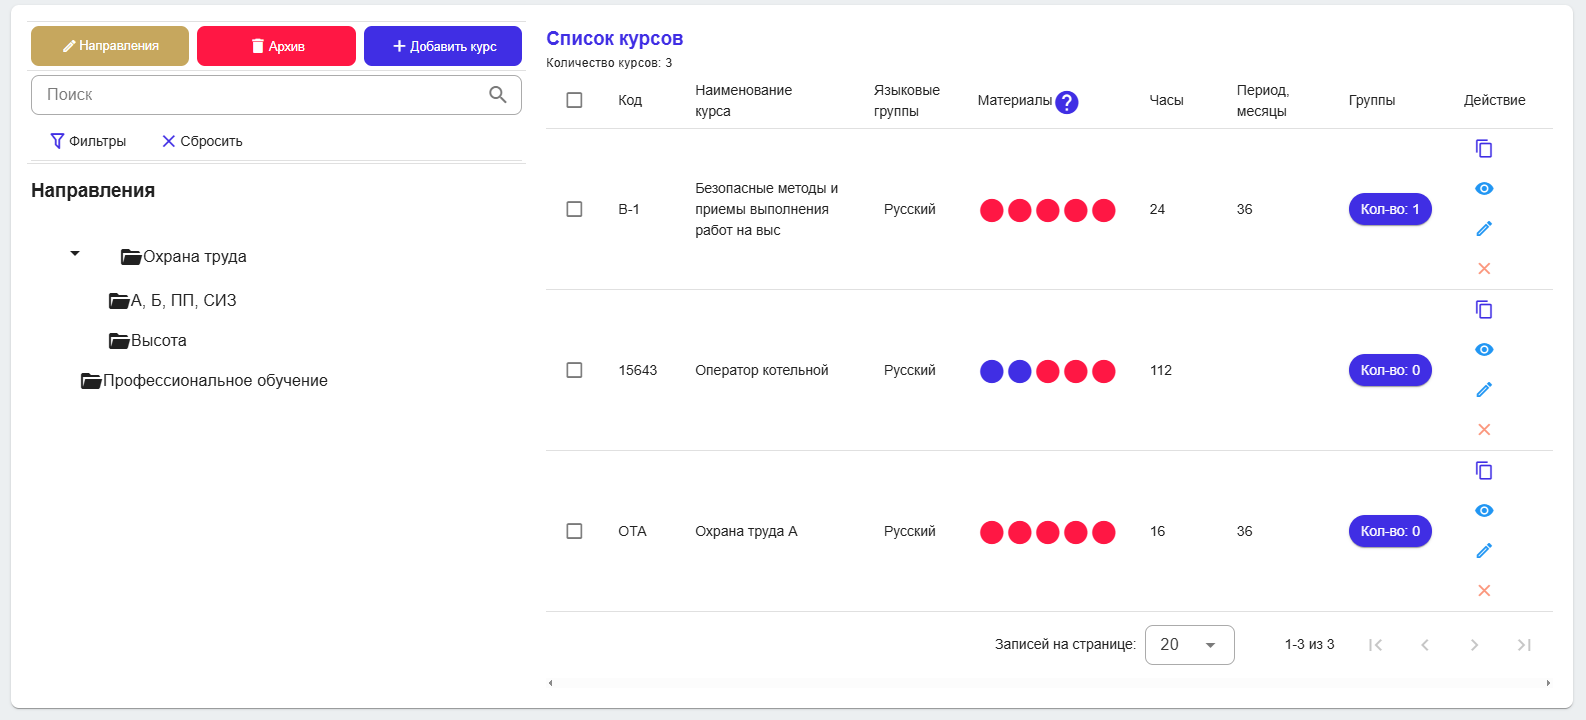Click the horizontal scrollbar left arrow
The height and width of the screenshot is (720, 1586).
[551, 683]
